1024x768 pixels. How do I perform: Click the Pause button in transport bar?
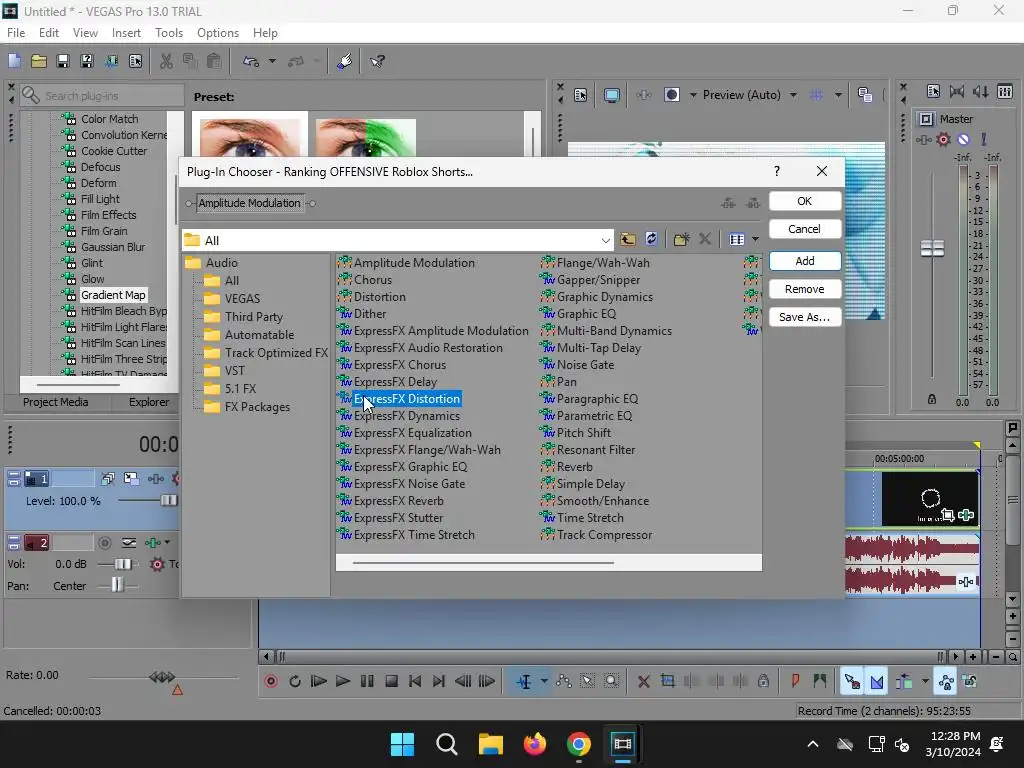(x=367, y=681)
